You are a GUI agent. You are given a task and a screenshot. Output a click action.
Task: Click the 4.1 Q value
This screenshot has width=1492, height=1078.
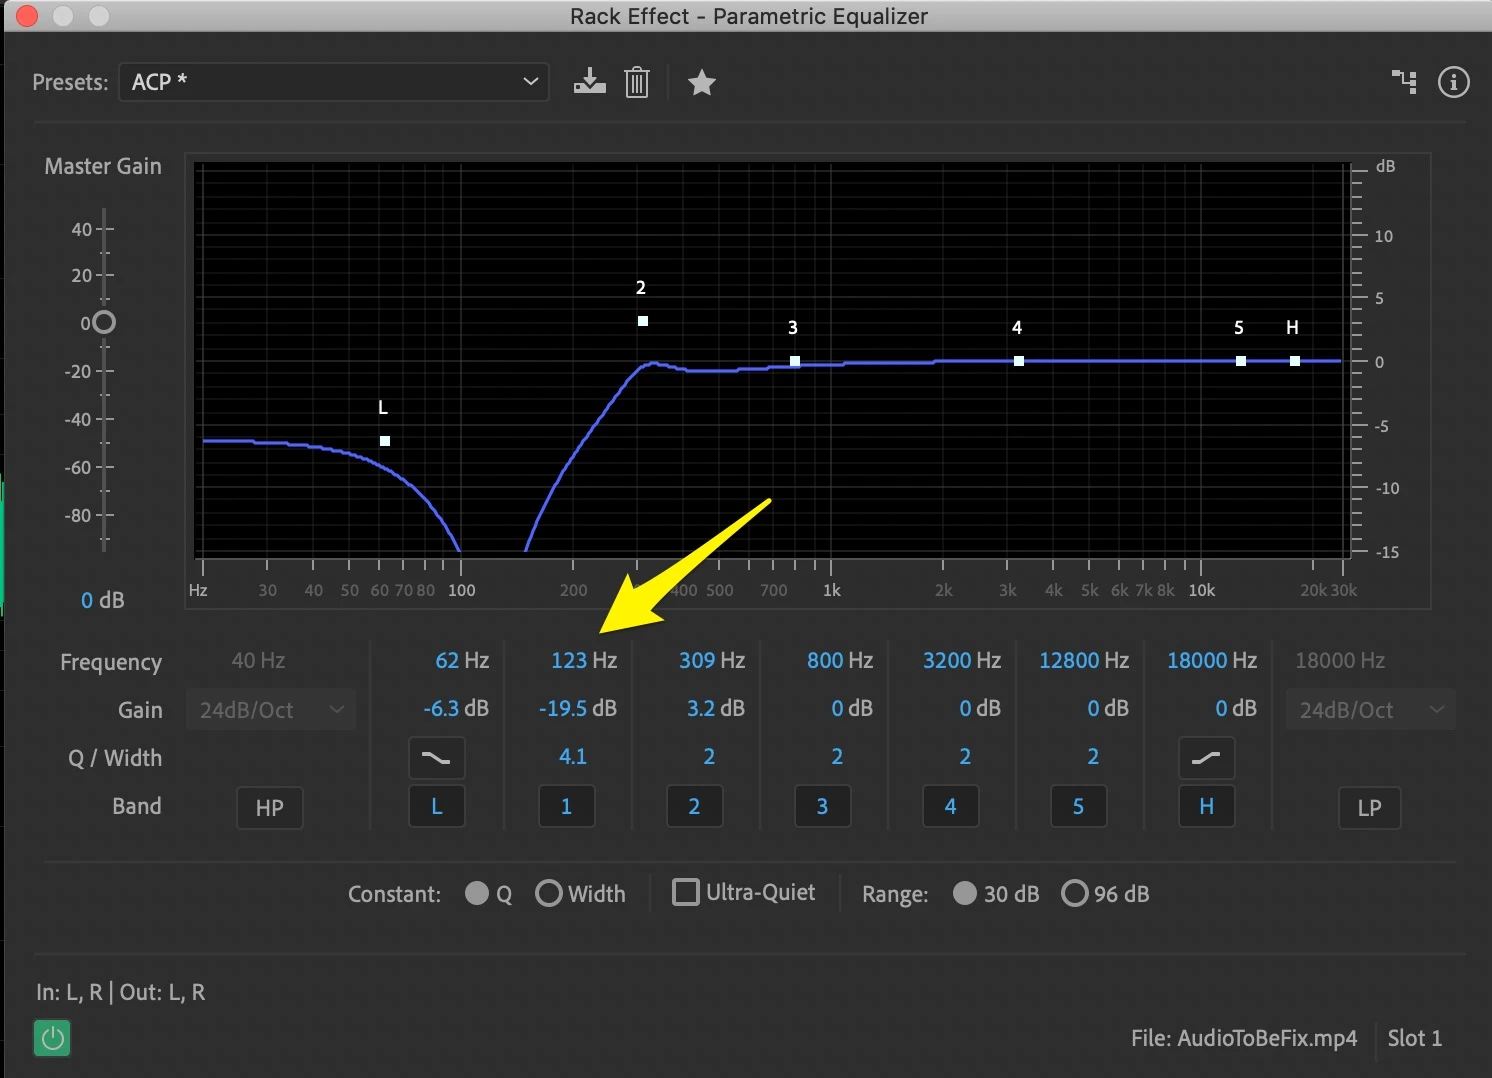[x=573, y=756]
